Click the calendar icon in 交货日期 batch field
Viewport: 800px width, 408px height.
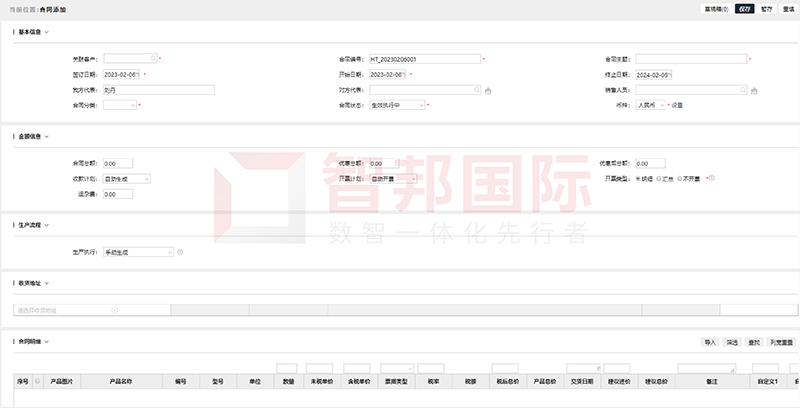598,368
